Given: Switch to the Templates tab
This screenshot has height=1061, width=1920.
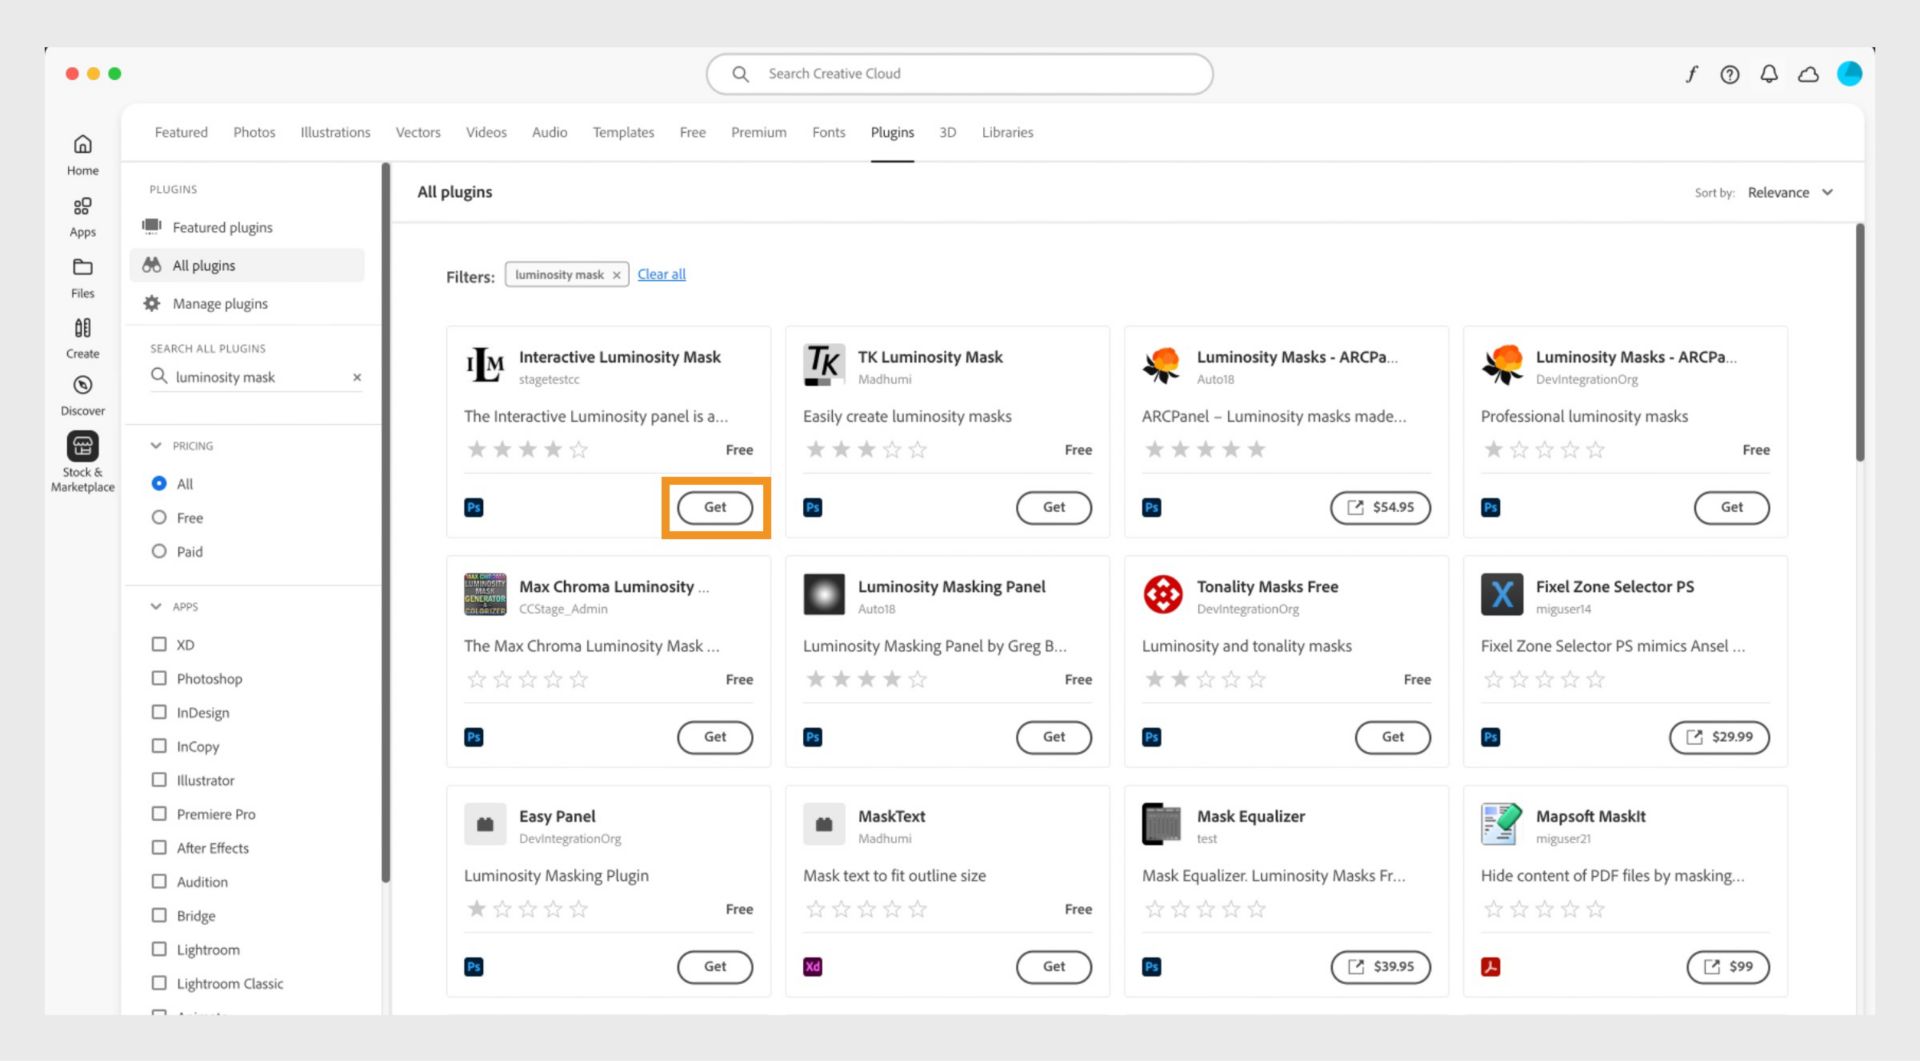Looking at the screenshot, I should [x=623, y=132].
